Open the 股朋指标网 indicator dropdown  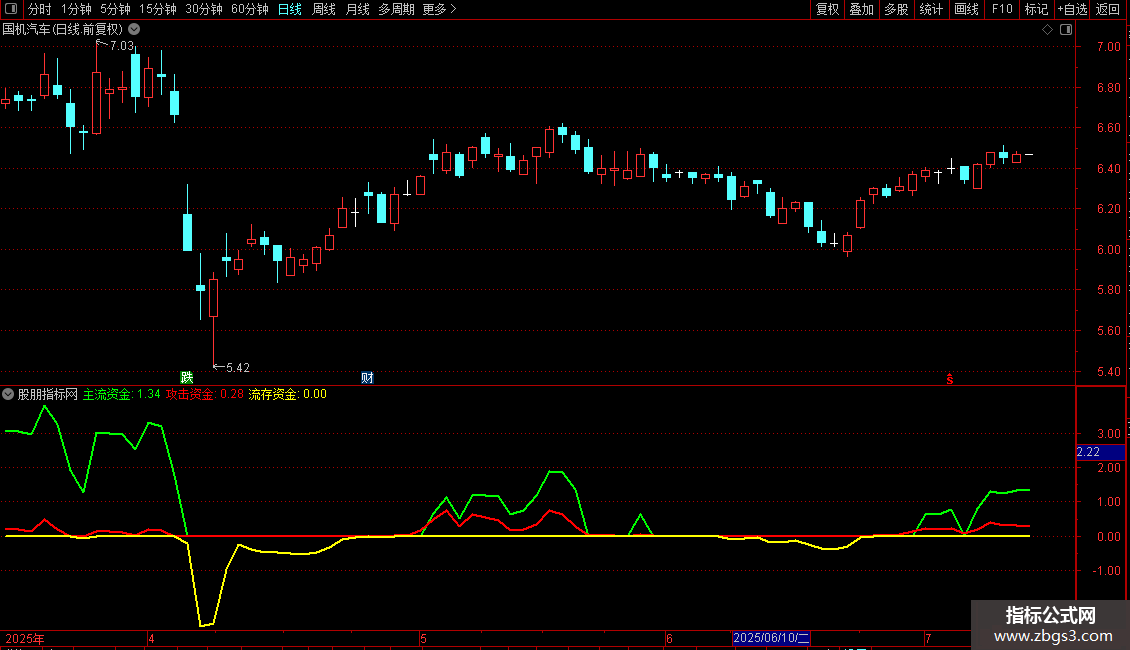click(8, 394)
